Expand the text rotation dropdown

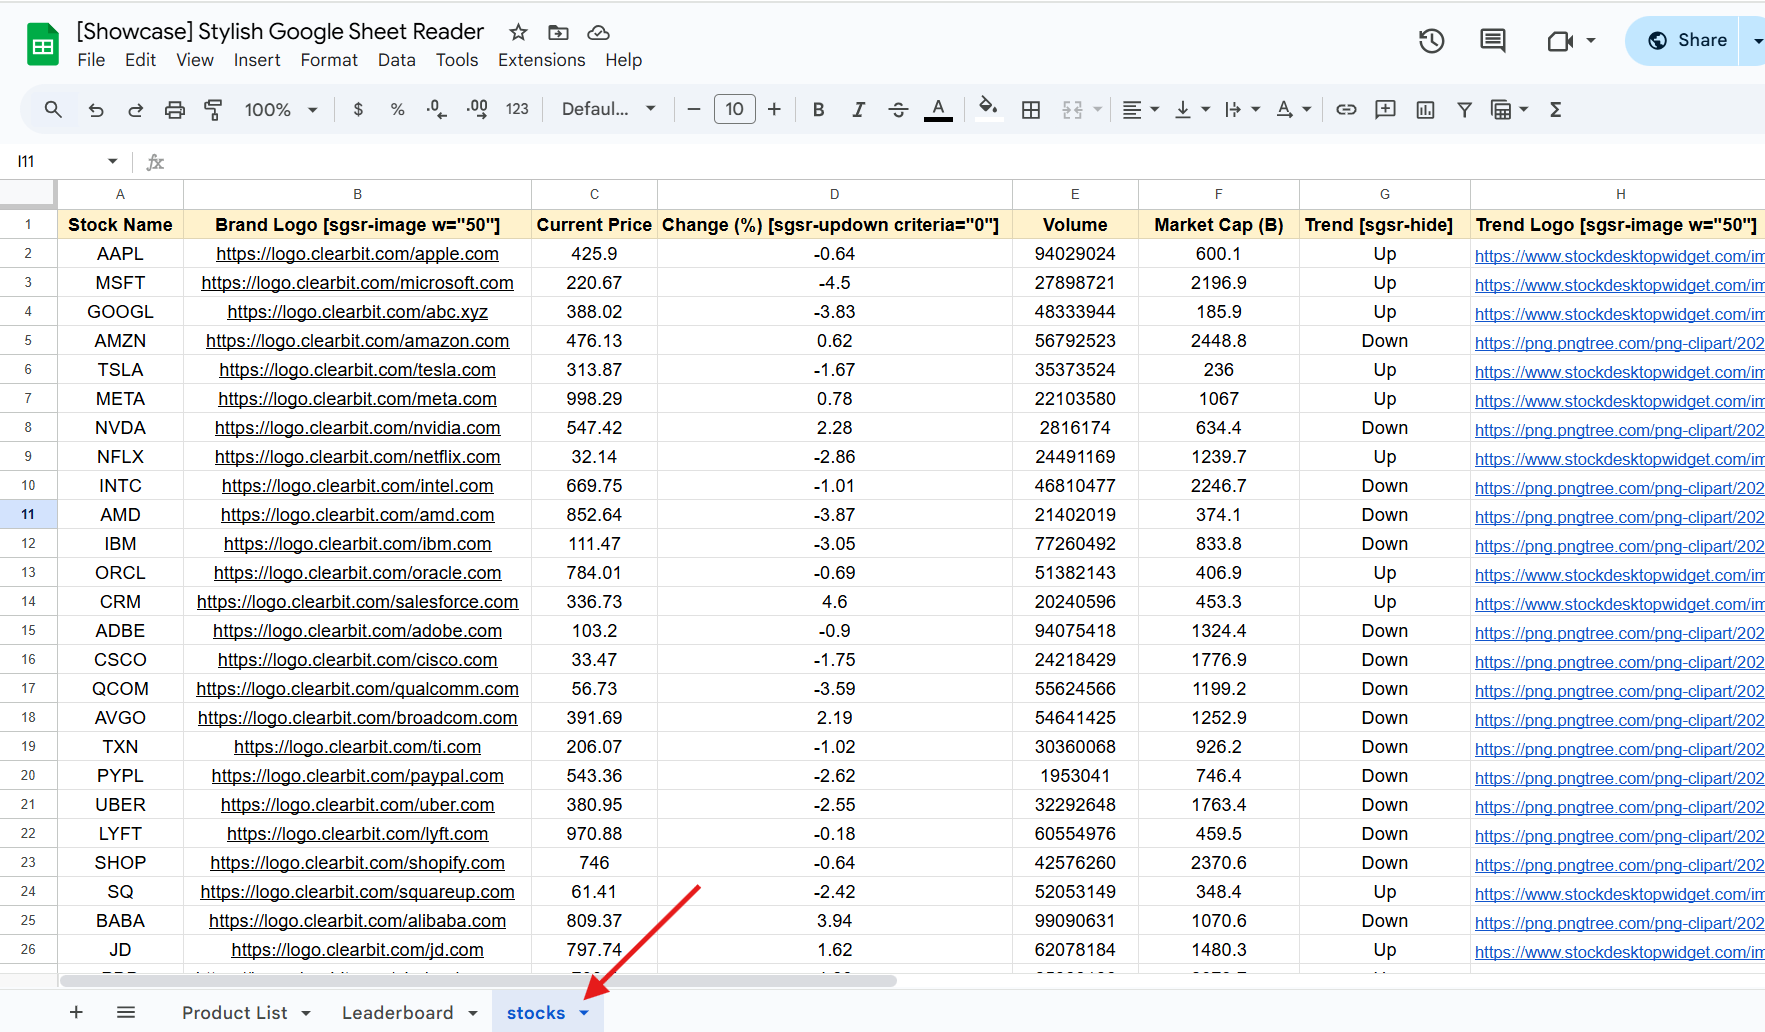coord(1306,110)
